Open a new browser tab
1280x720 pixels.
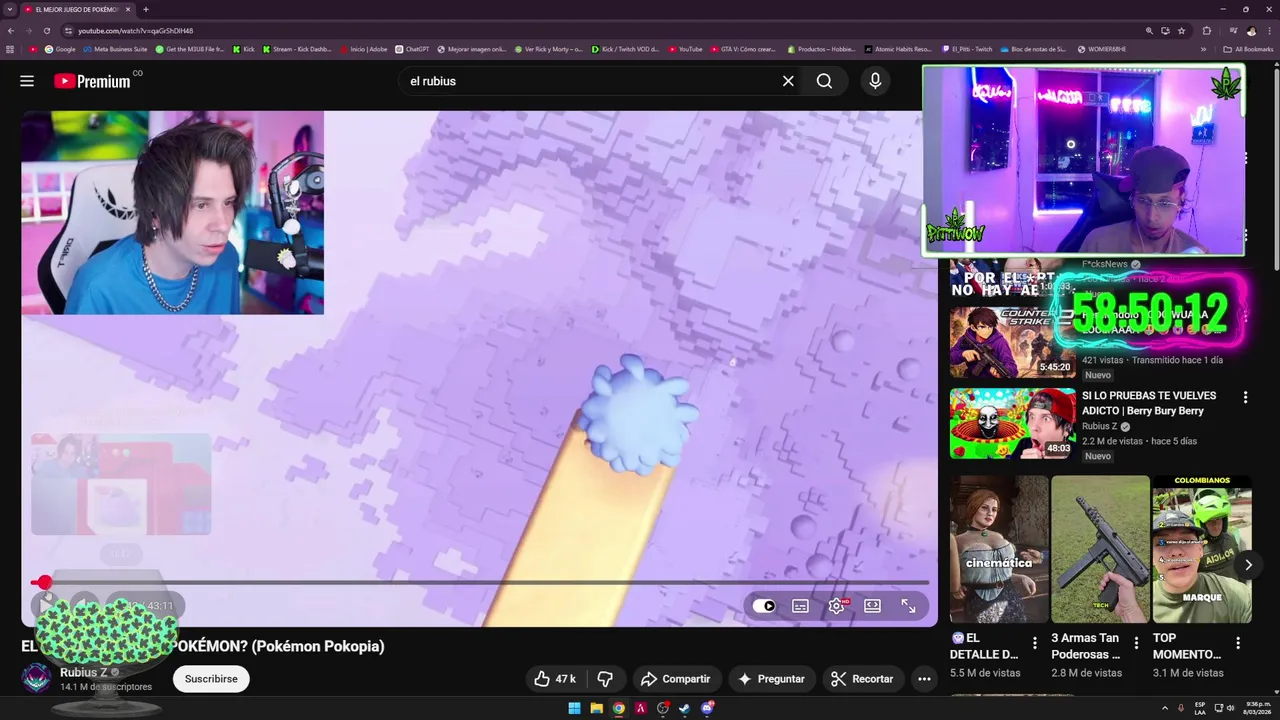pos(146,9)
